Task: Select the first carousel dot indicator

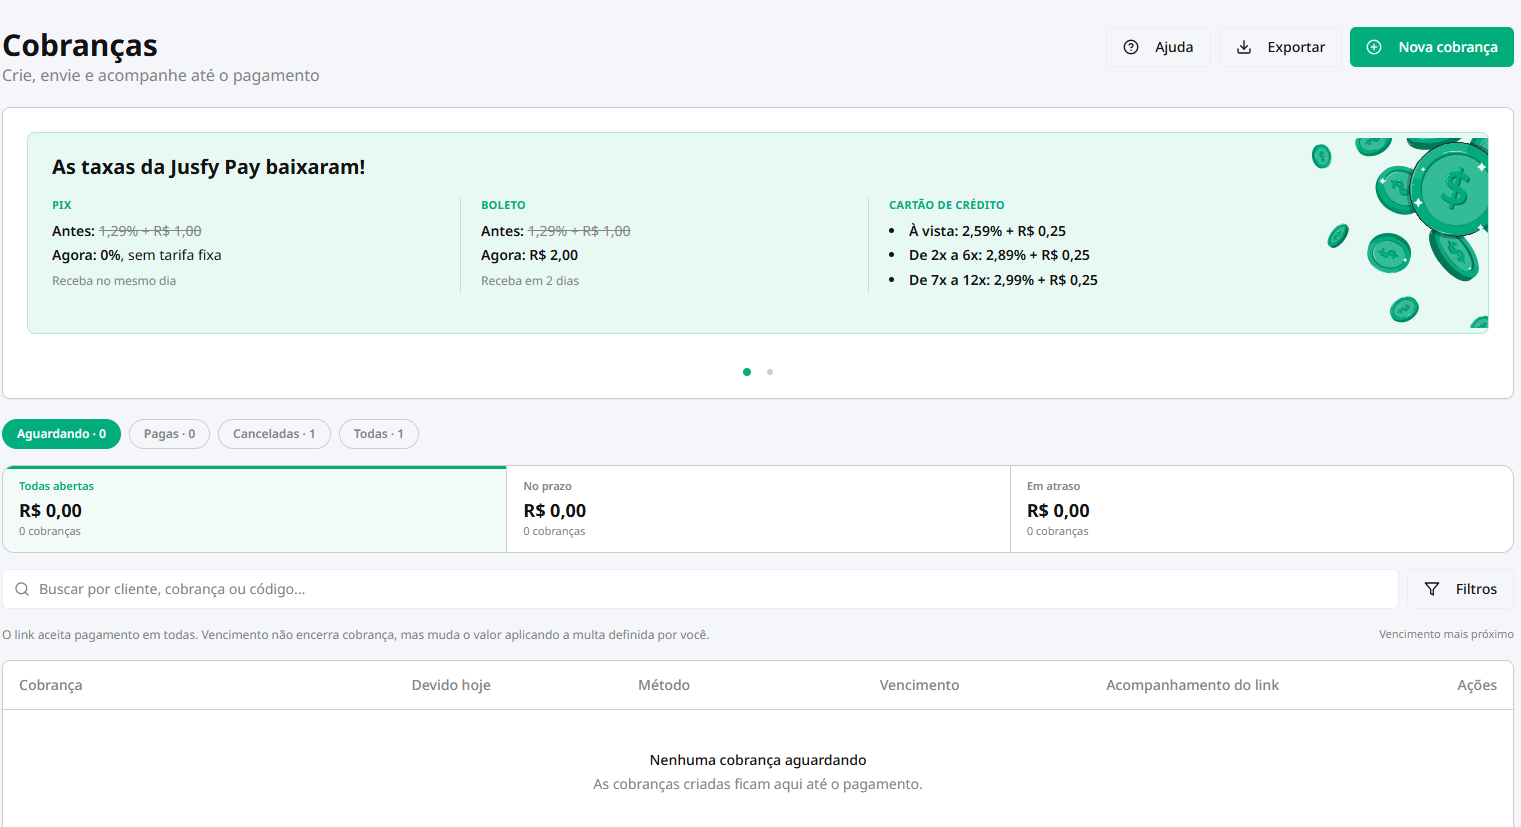Action: (x=747, y=372)
